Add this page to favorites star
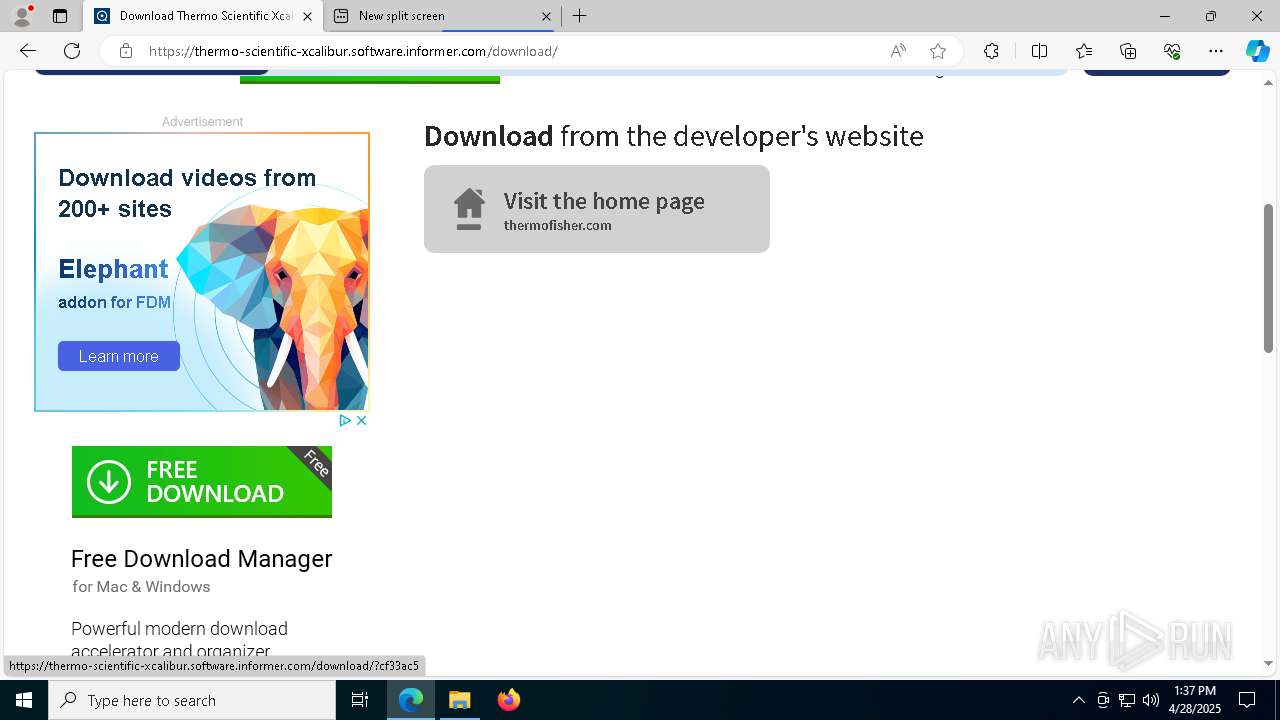This screenshot has width=1280, height=720. coord(938,51)
